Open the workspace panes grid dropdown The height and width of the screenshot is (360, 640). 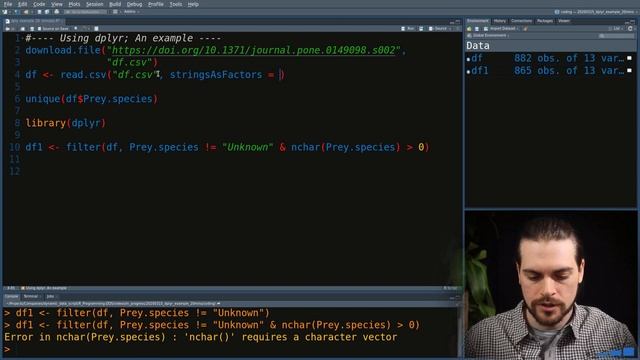116,12
